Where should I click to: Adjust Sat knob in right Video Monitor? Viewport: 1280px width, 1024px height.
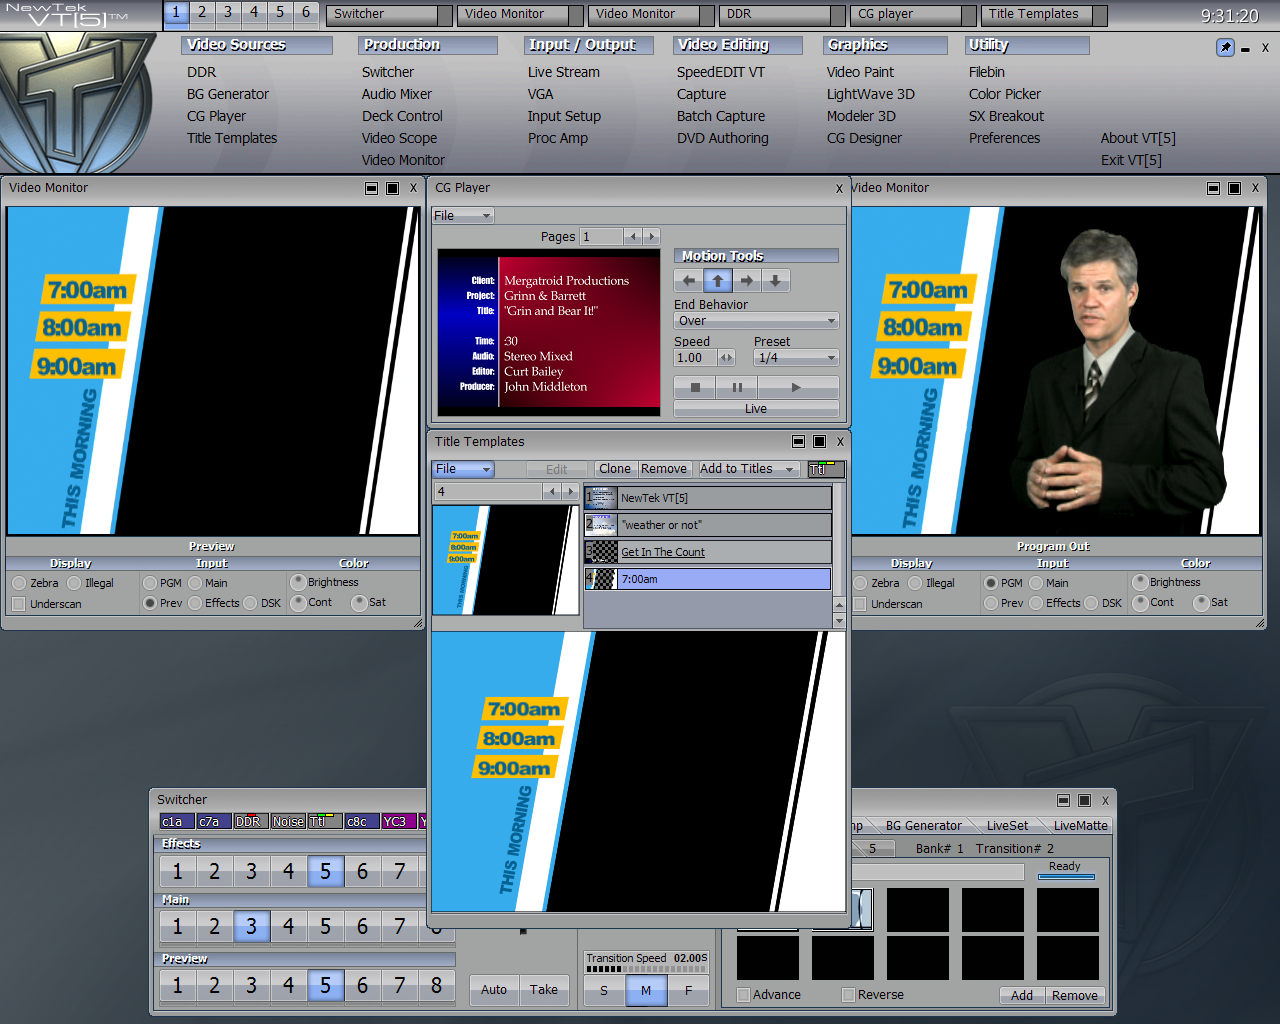tap(1201, 602)
